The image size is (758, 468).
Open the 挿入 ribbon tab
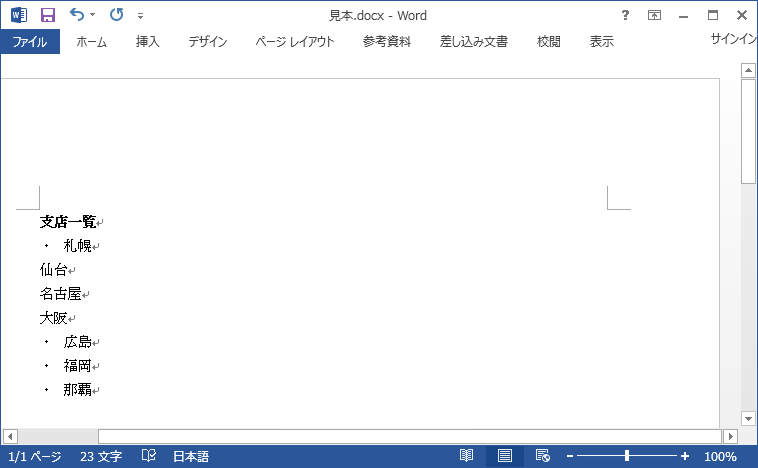[148, 42]
